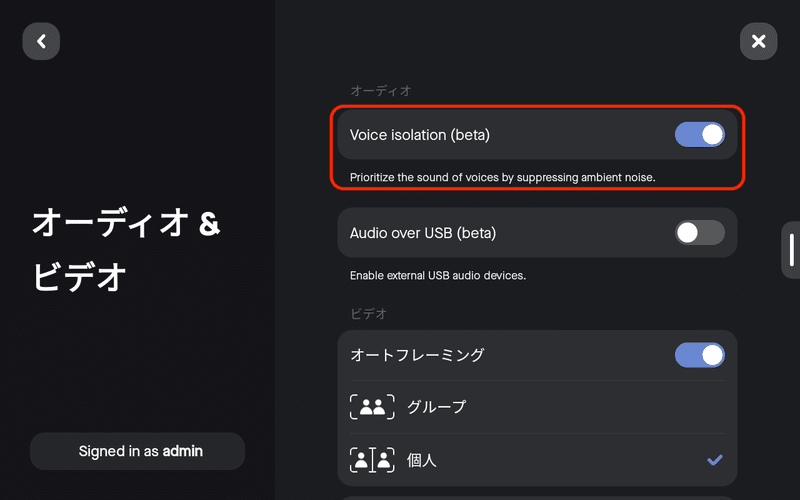This screenshot has width=800, height=500.
Task: Go back using the left chevron button
Action: point(41,41)
